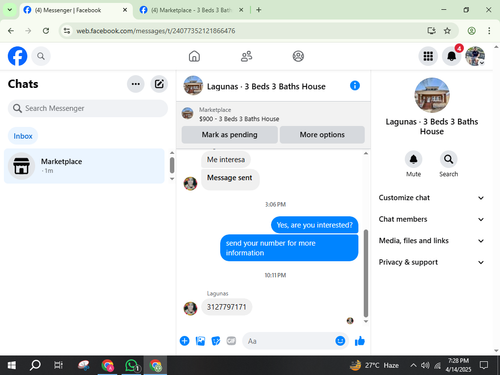Open WhatsApp from taskbar

132,365
